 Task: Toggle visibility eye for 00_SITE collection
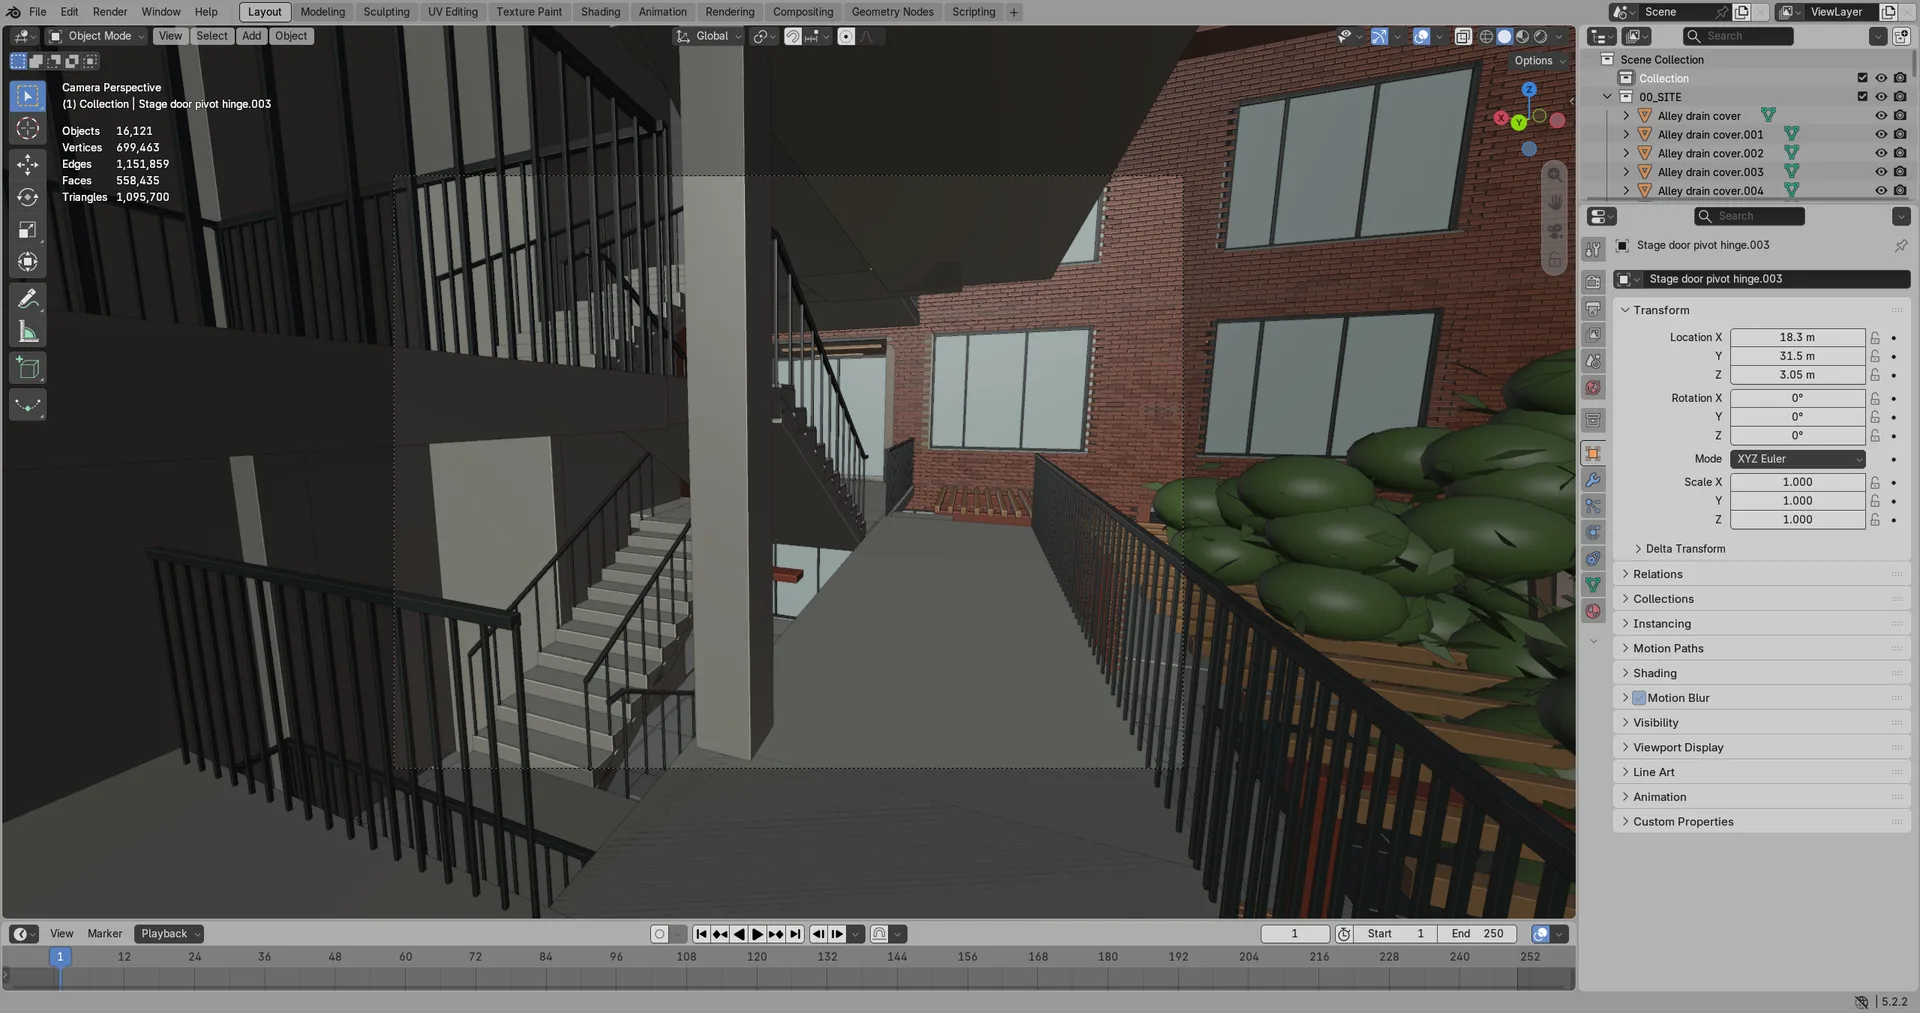click(1881, 97)
